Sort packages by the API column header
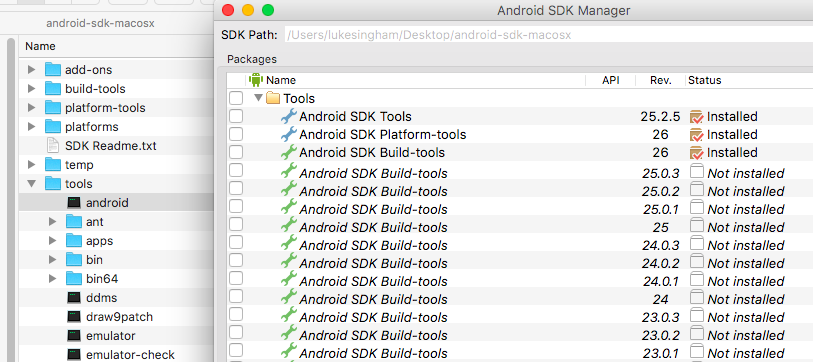 point(610,80)
